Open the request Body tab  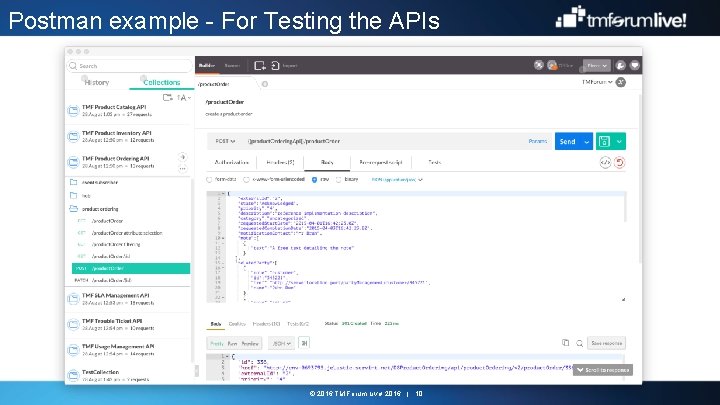point(327,163)
